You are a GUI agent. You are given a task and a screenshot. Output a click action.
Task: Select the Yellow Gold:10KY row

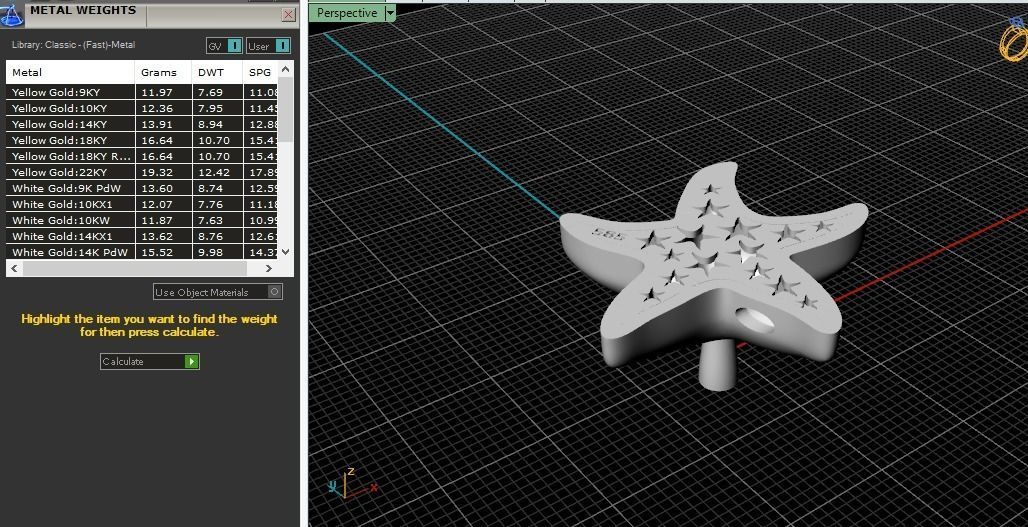[x=142, y=108]
